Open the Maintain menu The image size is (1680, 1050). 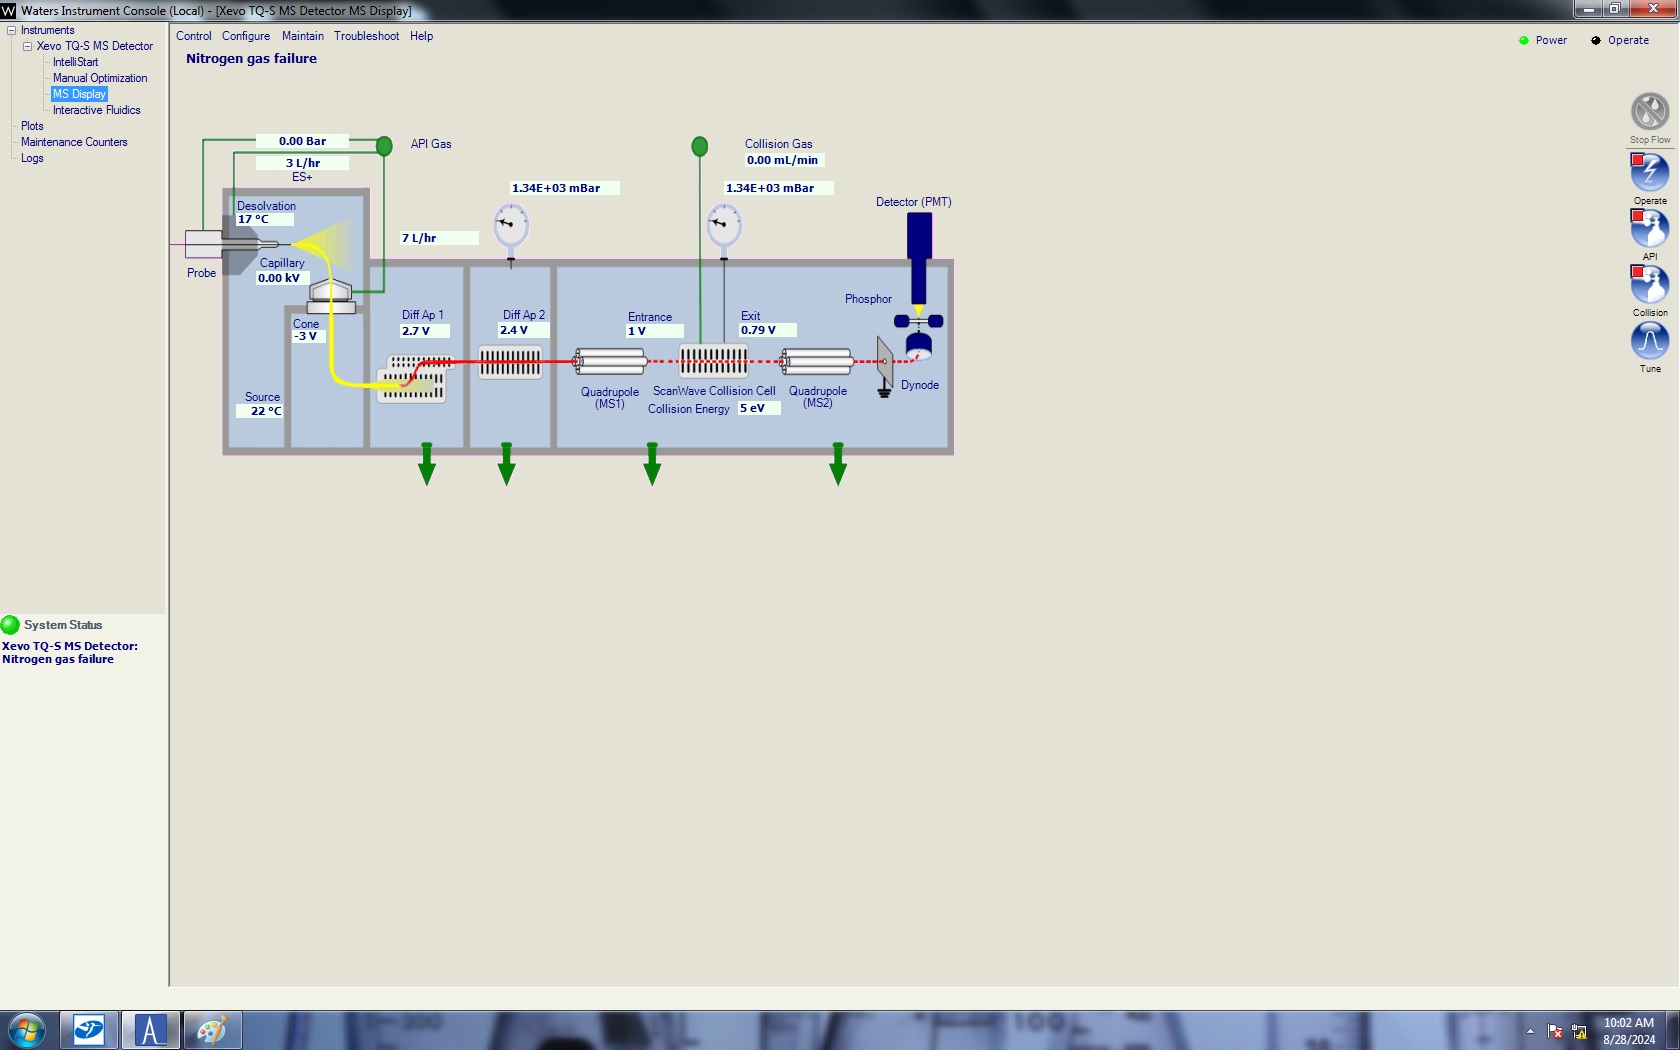(303, 36)
